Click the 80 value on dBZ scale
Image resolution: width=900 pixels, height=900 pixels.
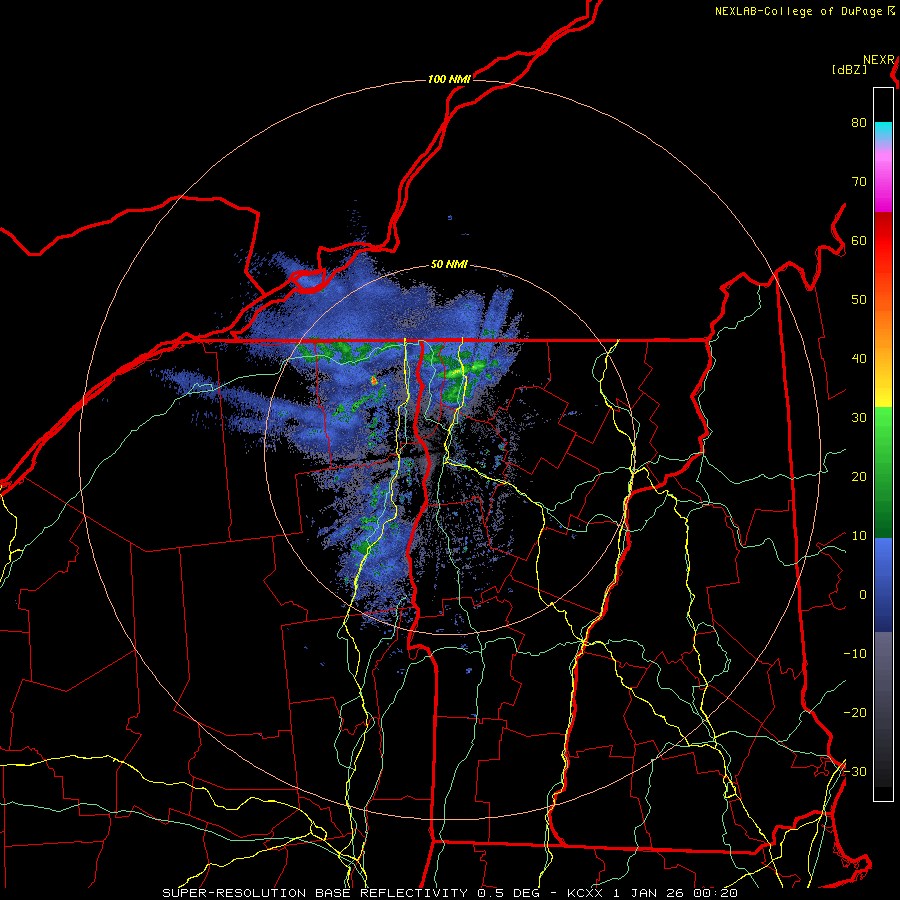pos(859,123)
